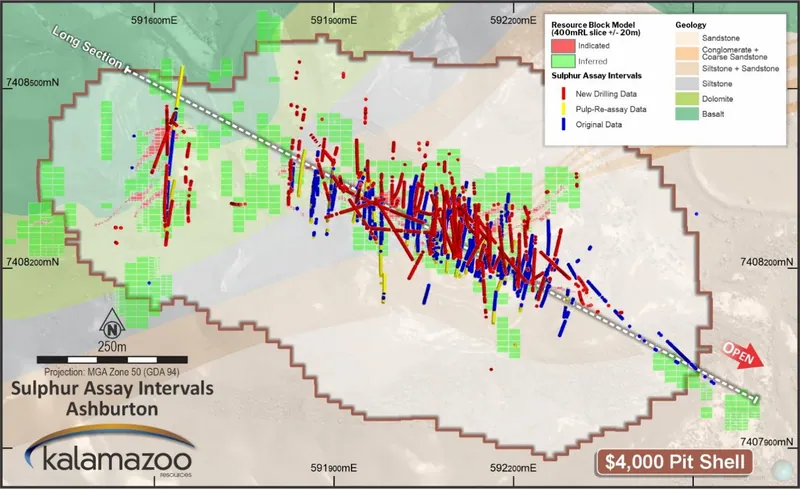Click the bottom '592200mE' easting label

click(x=513, y=468)
